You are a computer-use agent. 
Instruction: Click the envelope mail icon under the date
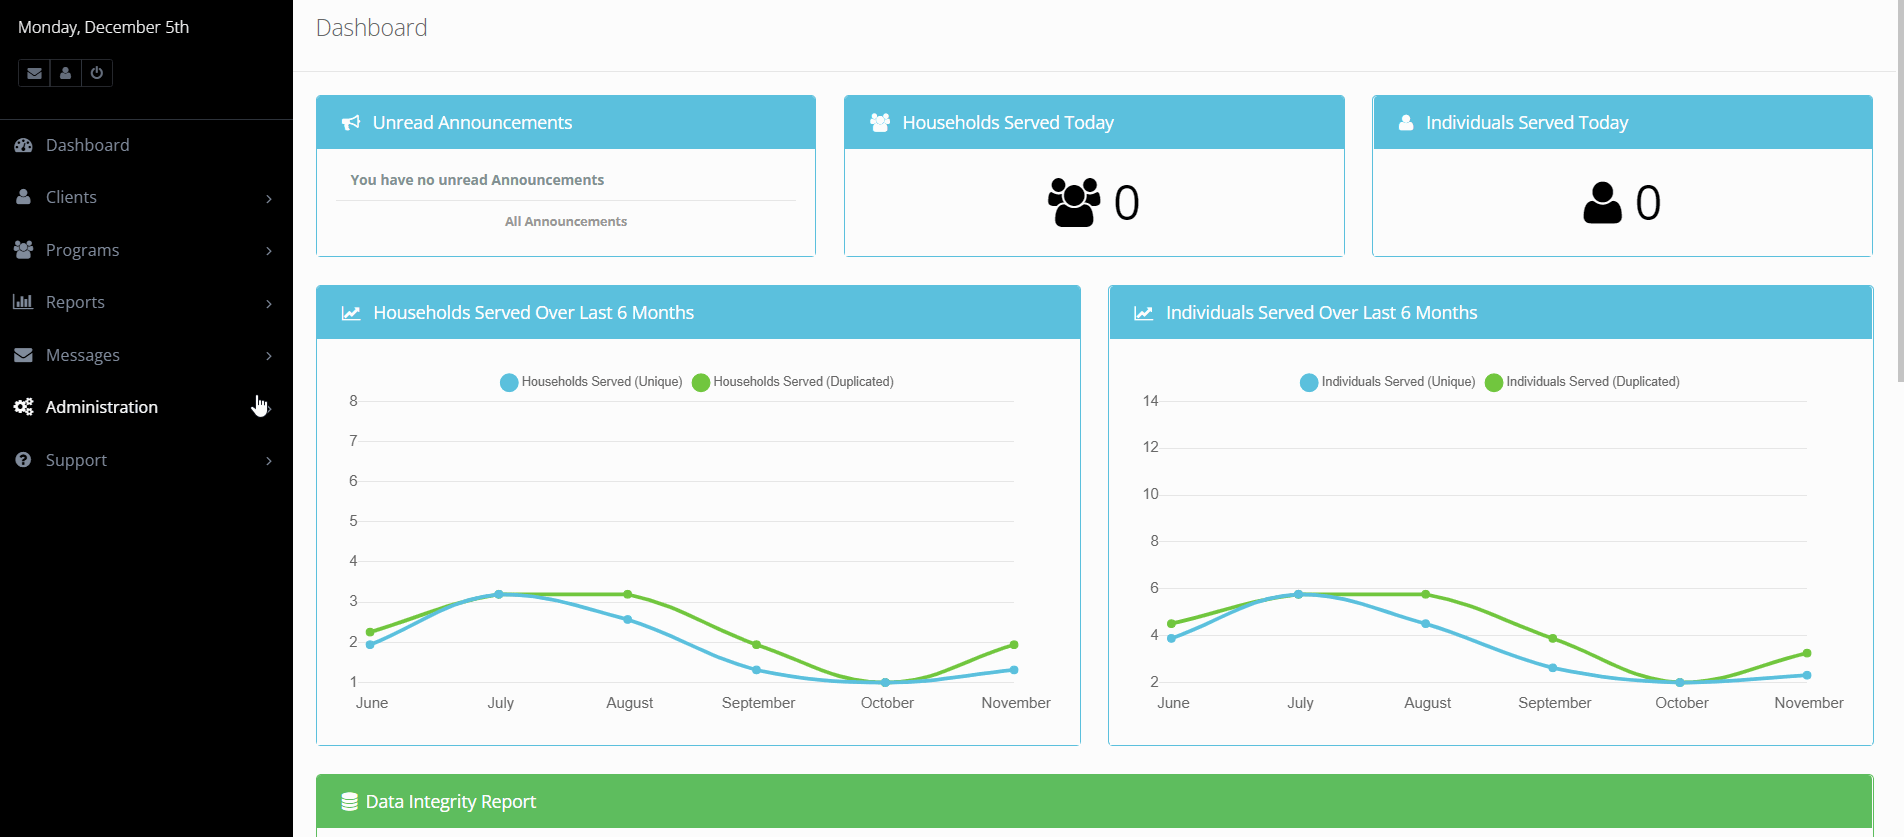pyautogui.click(x=34, y=73)
